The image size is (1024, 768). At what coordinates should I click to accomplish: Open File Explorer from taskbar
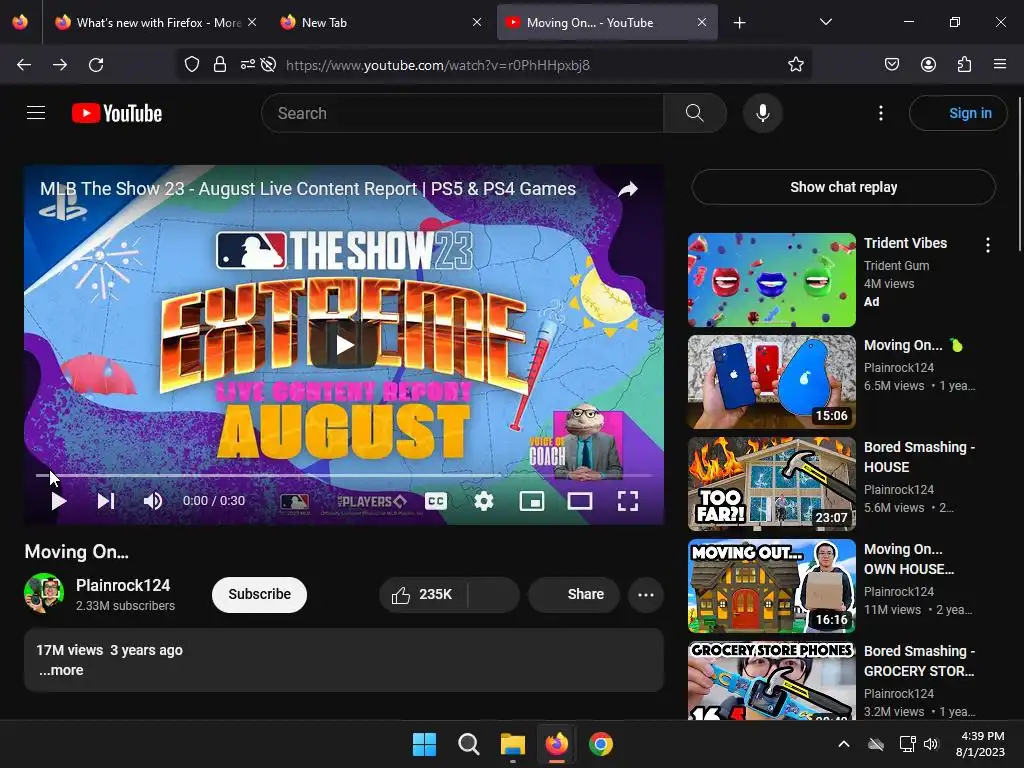(x=513, y=744)
